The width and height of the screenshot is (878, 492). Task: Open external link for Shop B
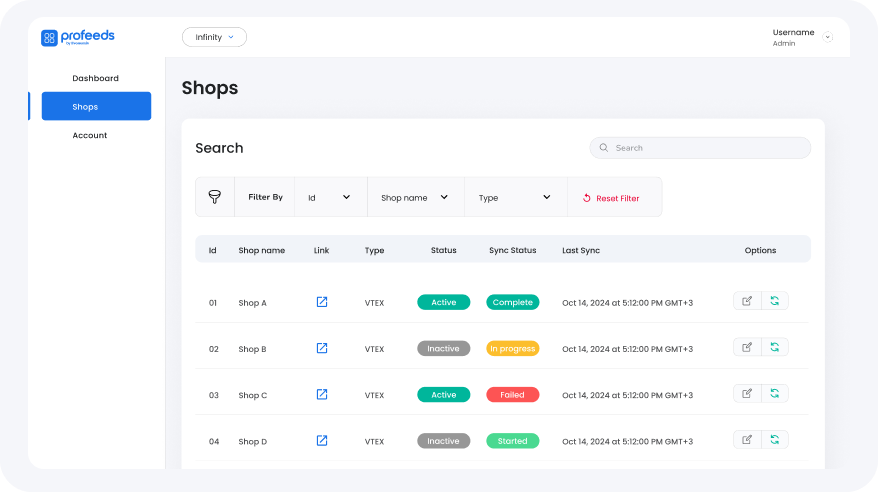[322, 348]
